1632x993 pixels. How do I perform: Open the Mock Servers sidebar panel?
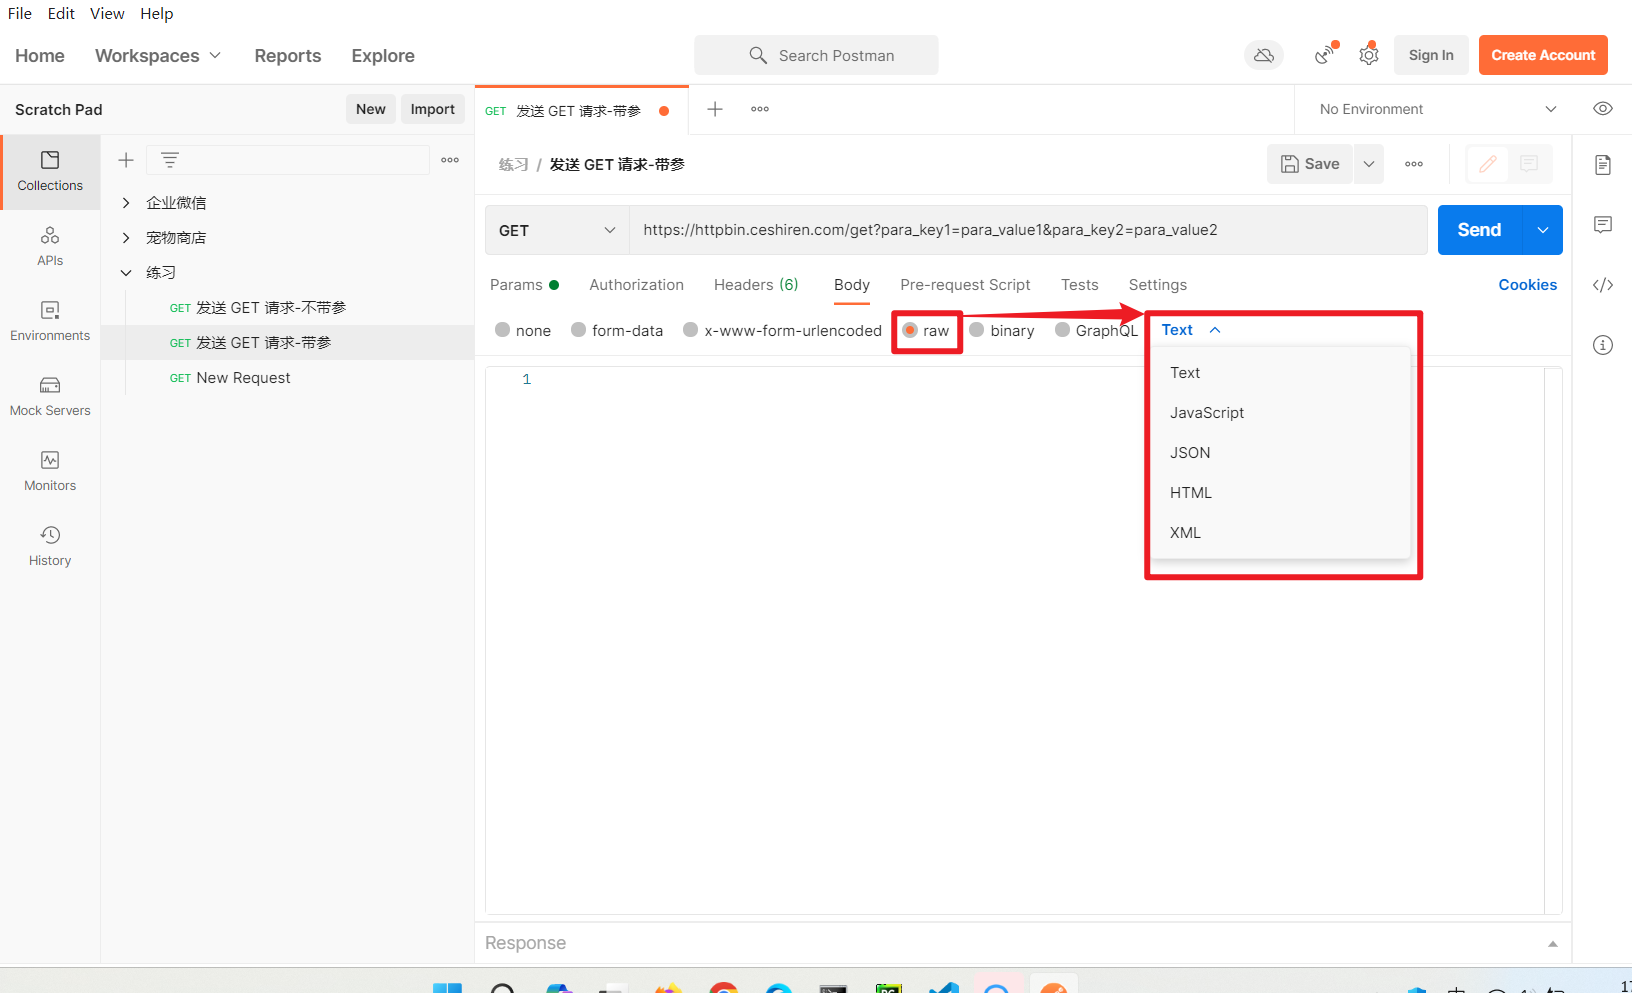click(x=50, y=397)
